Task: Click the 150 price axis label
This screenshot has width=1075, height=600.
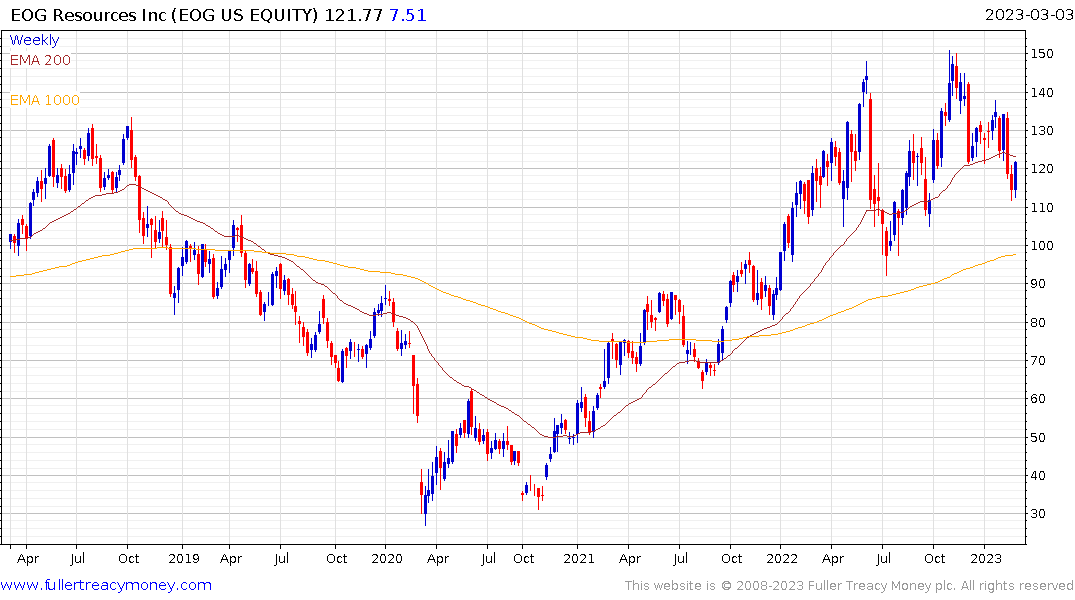Action: click(1042, 53)
